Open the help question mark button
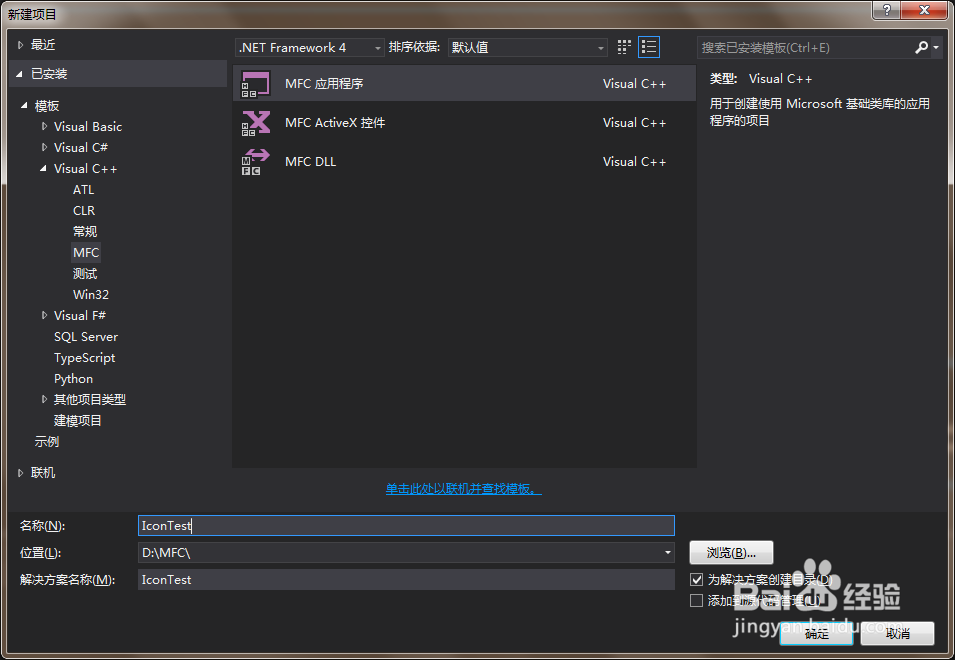 click(x=887, y=10)
